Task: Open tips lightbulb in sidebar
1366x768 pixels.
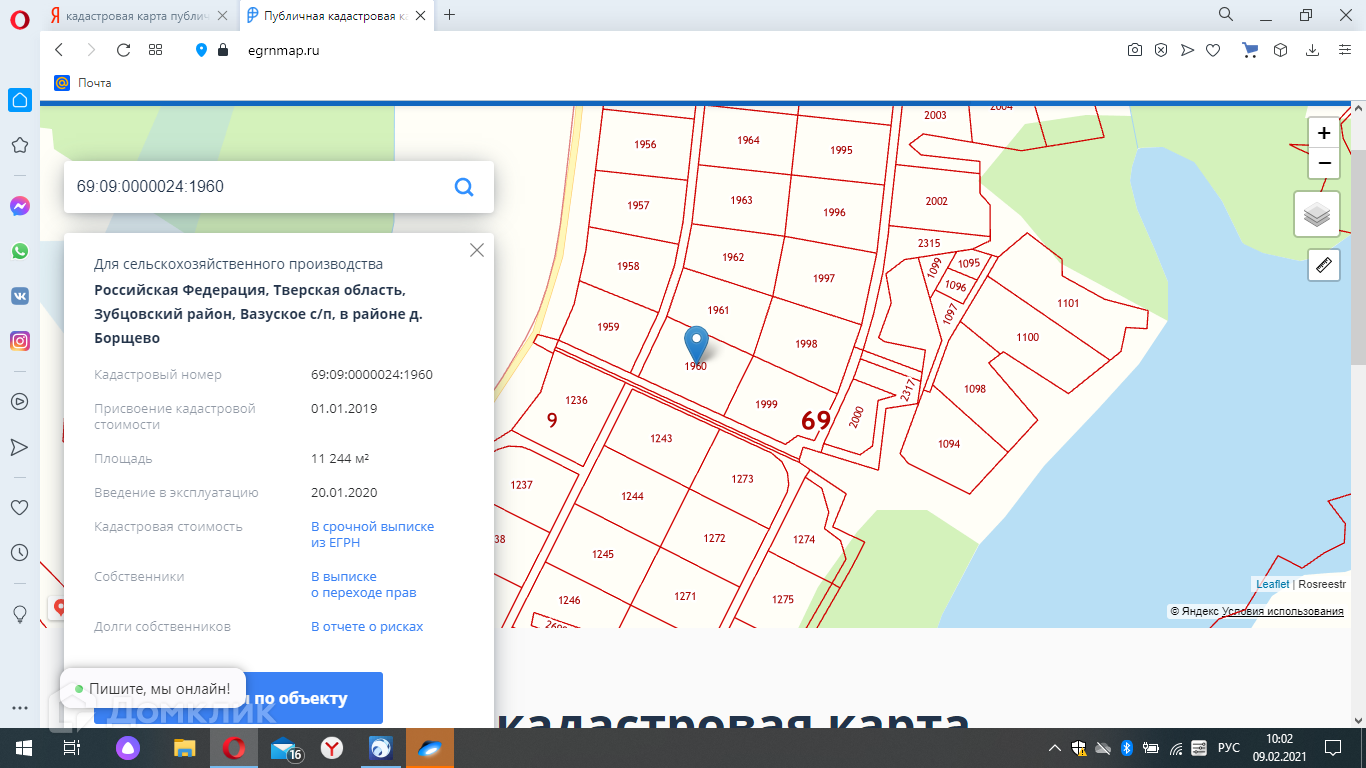Action: [19, 614]
